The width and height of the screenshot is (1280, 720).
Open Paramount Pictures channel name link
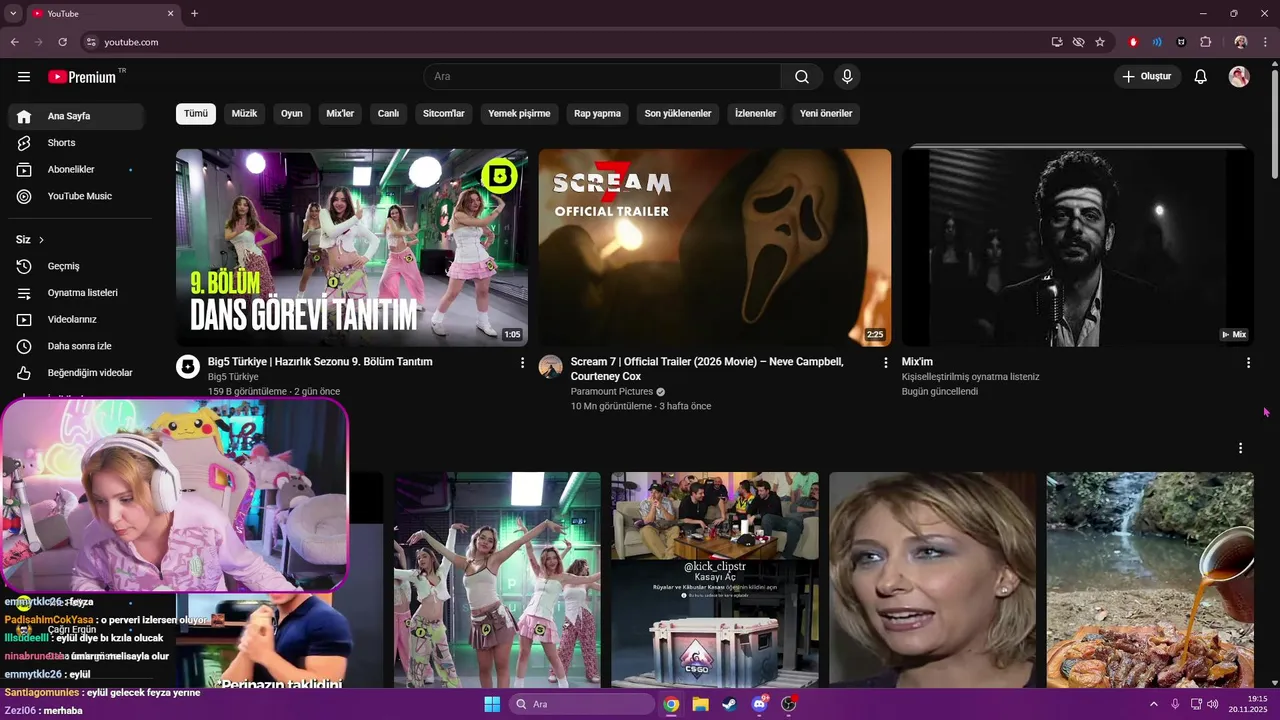611,392
